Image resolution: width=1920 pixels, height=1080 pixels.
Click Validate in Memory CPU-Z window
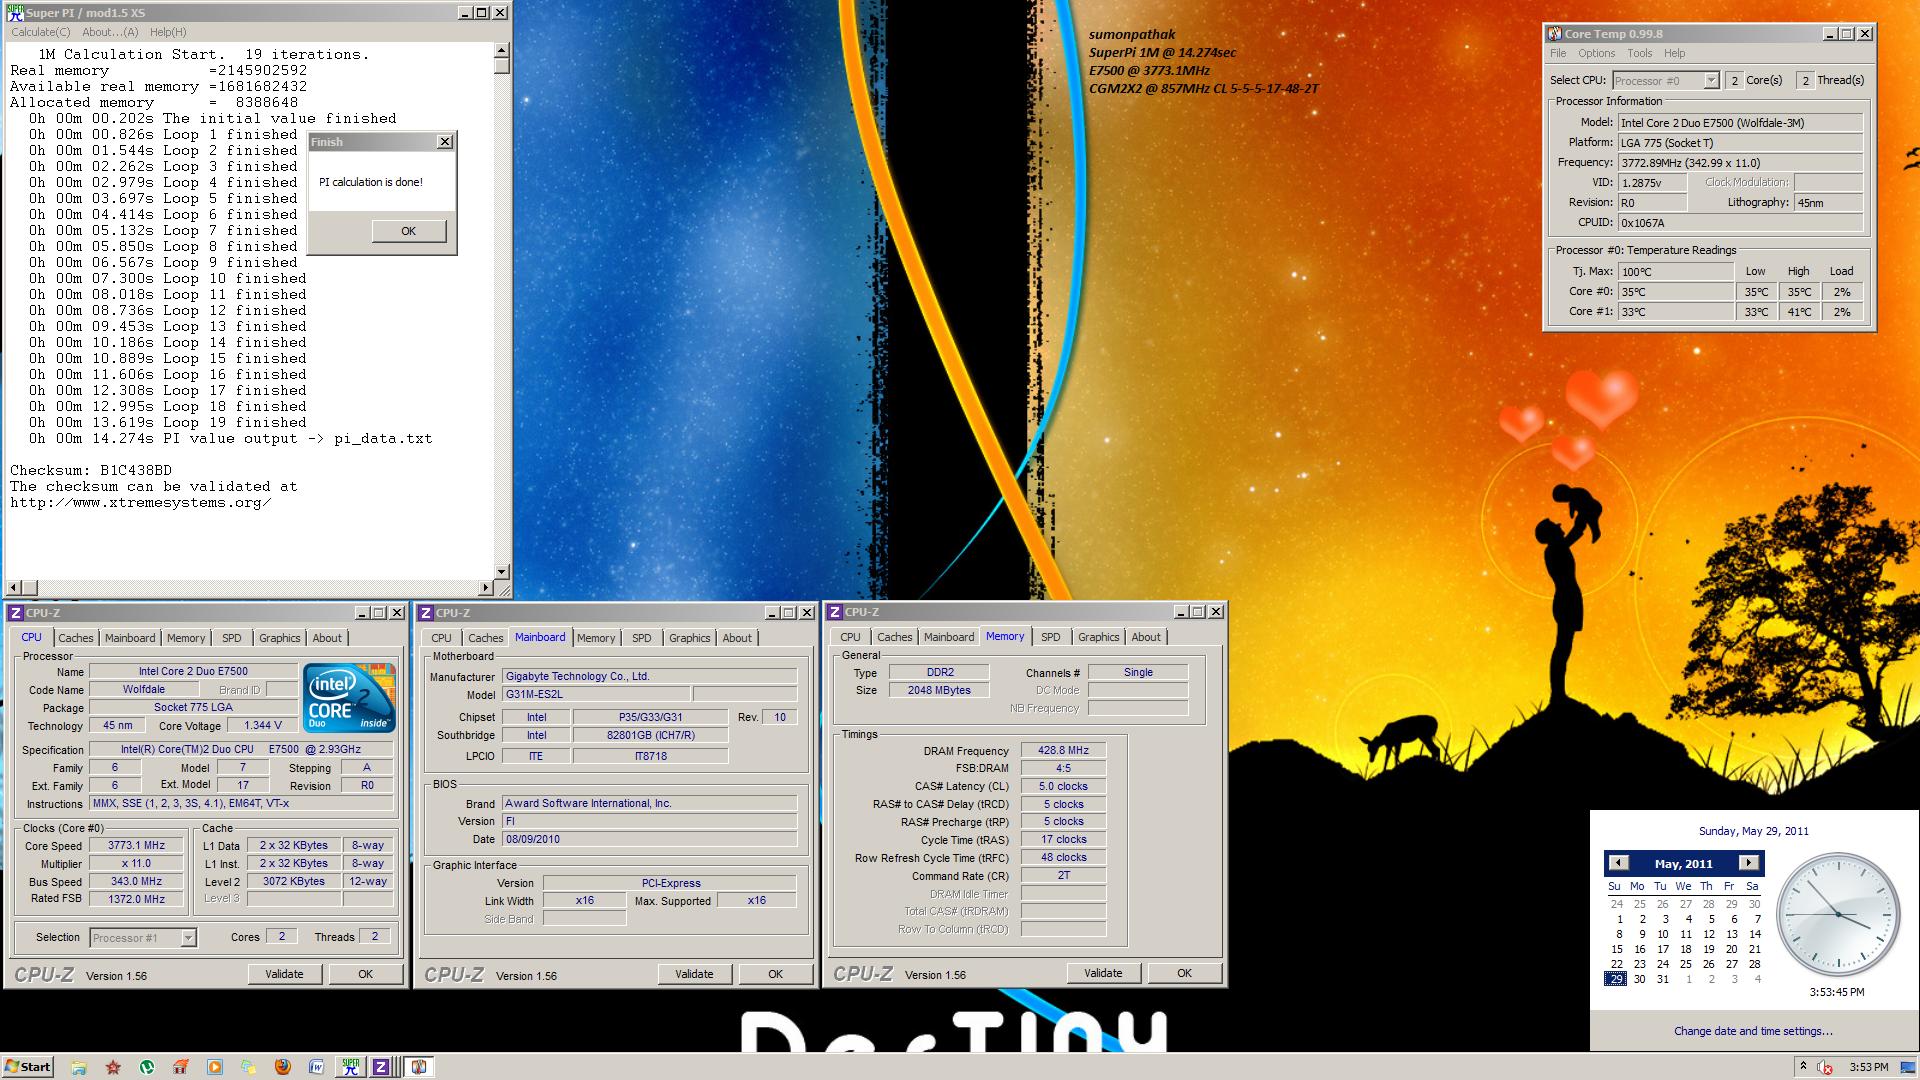coord(1103,973)
